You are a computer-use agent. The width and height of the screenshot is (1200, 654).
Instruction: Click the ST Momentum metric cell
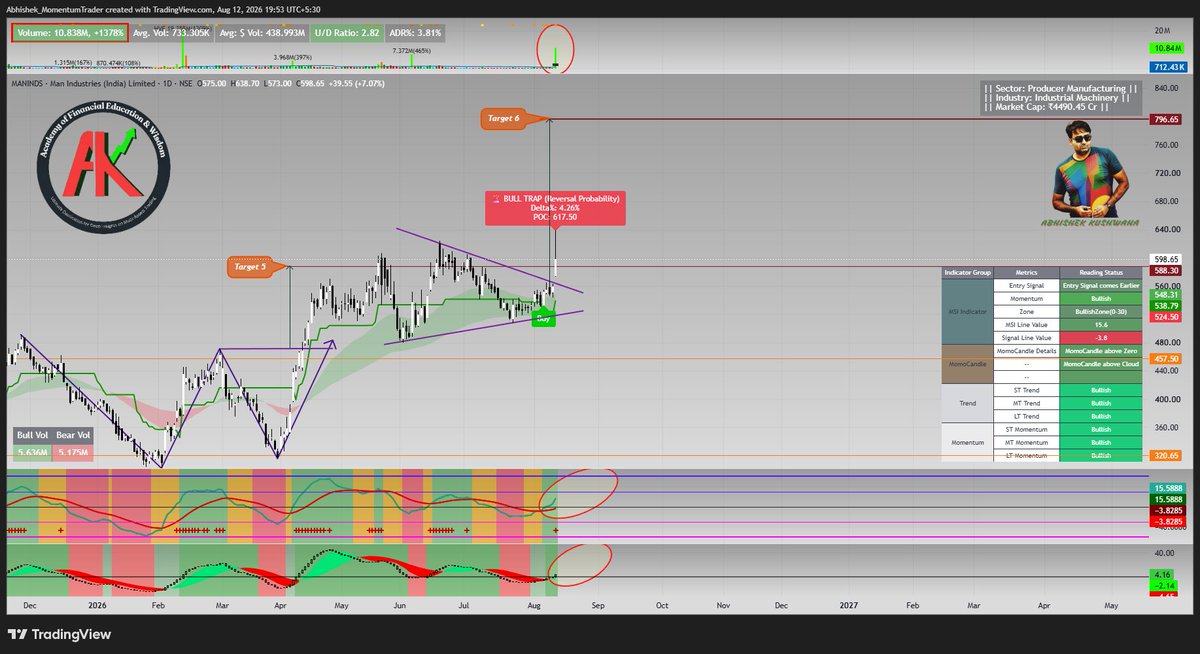coord(1026,429)
